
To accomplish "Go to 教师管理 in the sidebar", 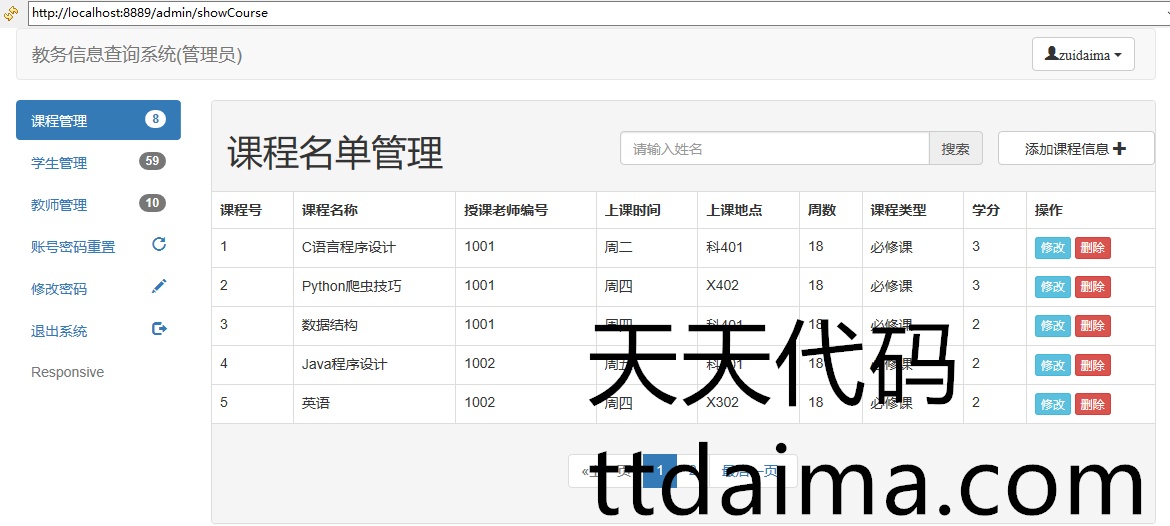I will coord(60,205).
